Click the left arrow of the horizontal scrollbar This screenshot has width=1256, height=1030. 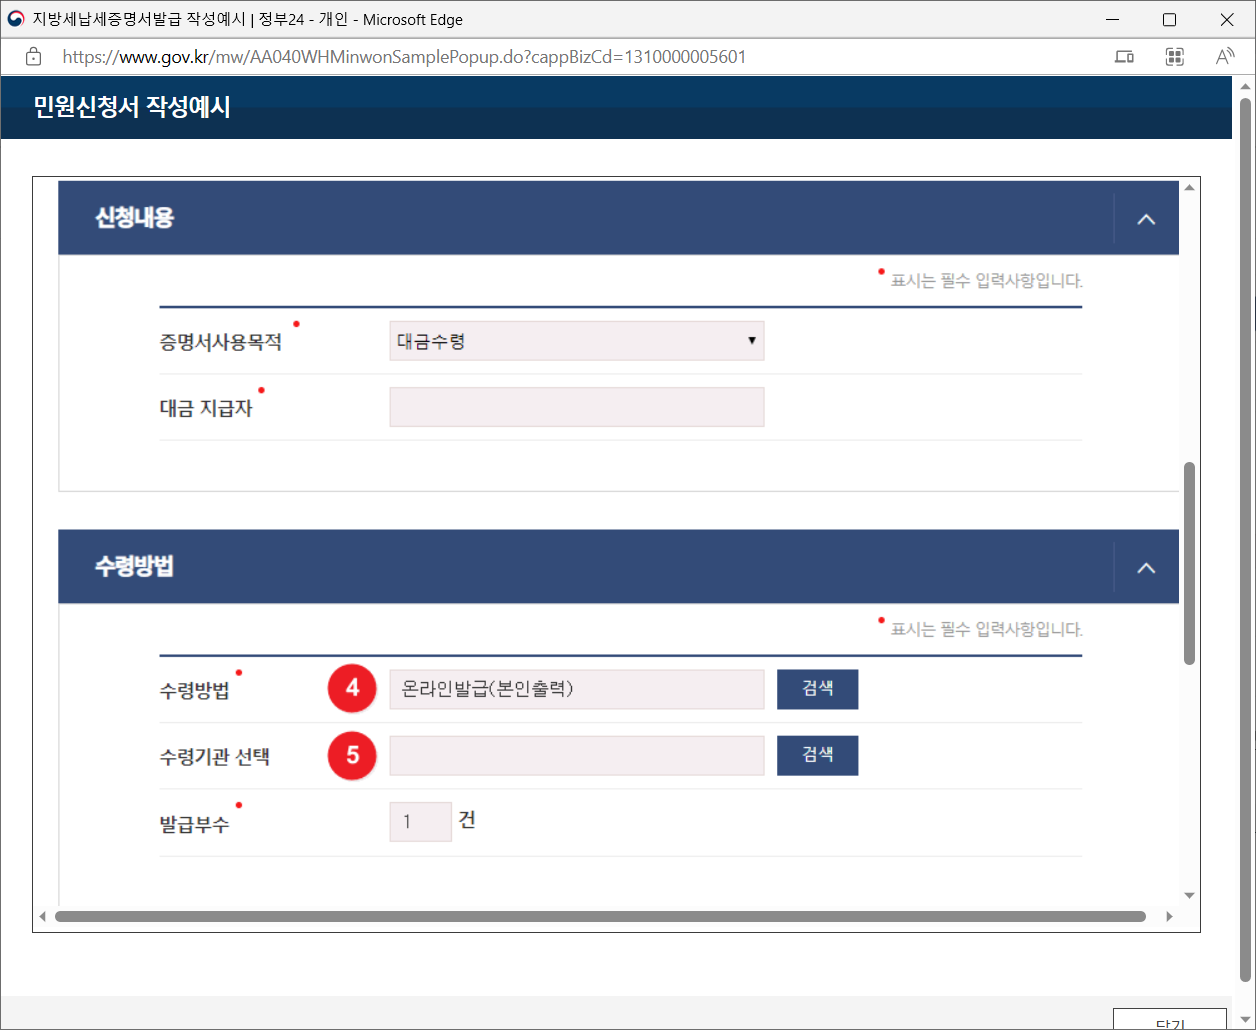[x=42, y=915]
